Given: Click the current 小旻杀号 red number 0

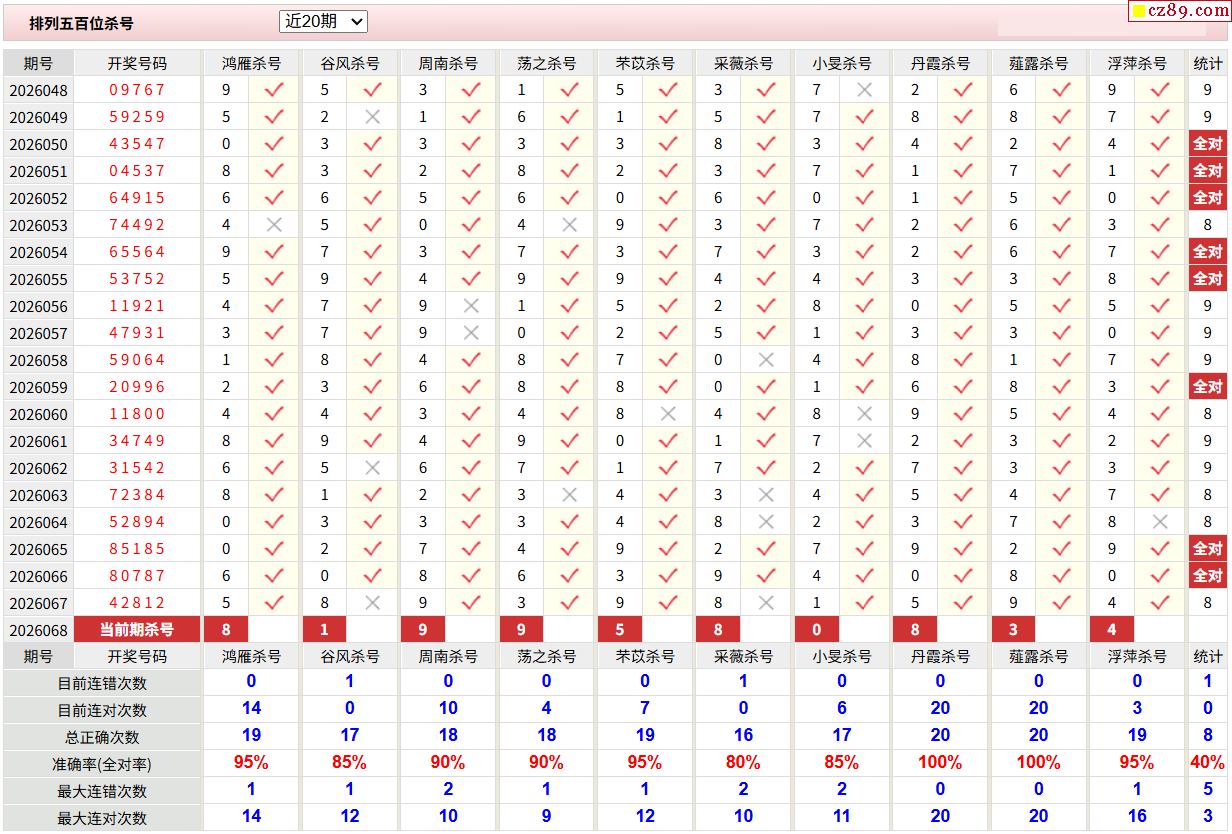Looking at the screenshot, I should (817, 629).
